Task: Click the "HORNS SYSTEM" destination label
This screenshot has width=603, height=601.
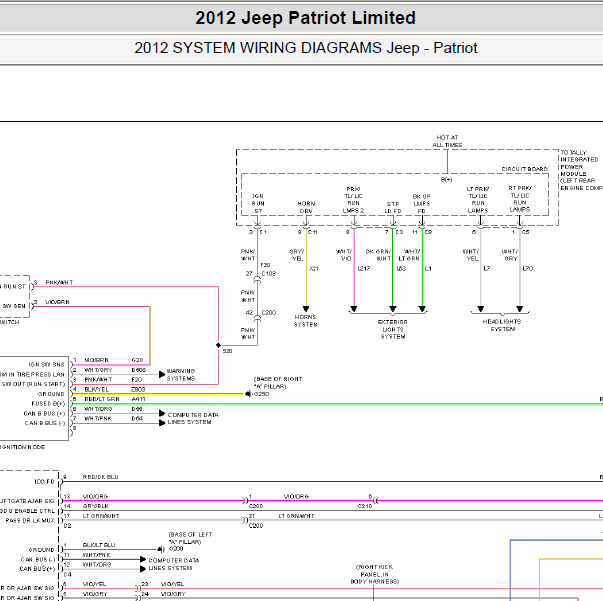Action: click(x=306, y=321)
